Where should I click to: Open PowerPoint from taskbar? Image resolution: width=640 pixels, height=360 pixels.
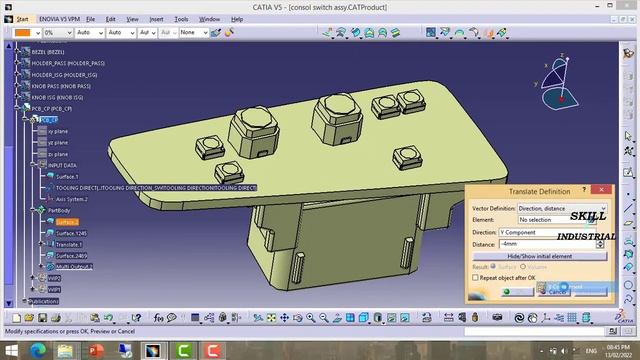[x=96, y=351]
